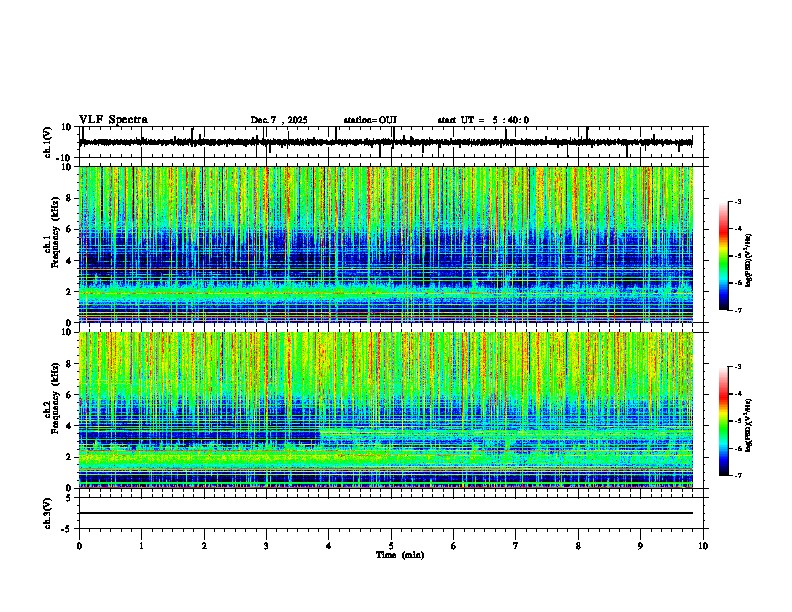Click the ch.1 voltage waveform trace panel
Viewport: 792px width, 612px height.
[393, 142]
